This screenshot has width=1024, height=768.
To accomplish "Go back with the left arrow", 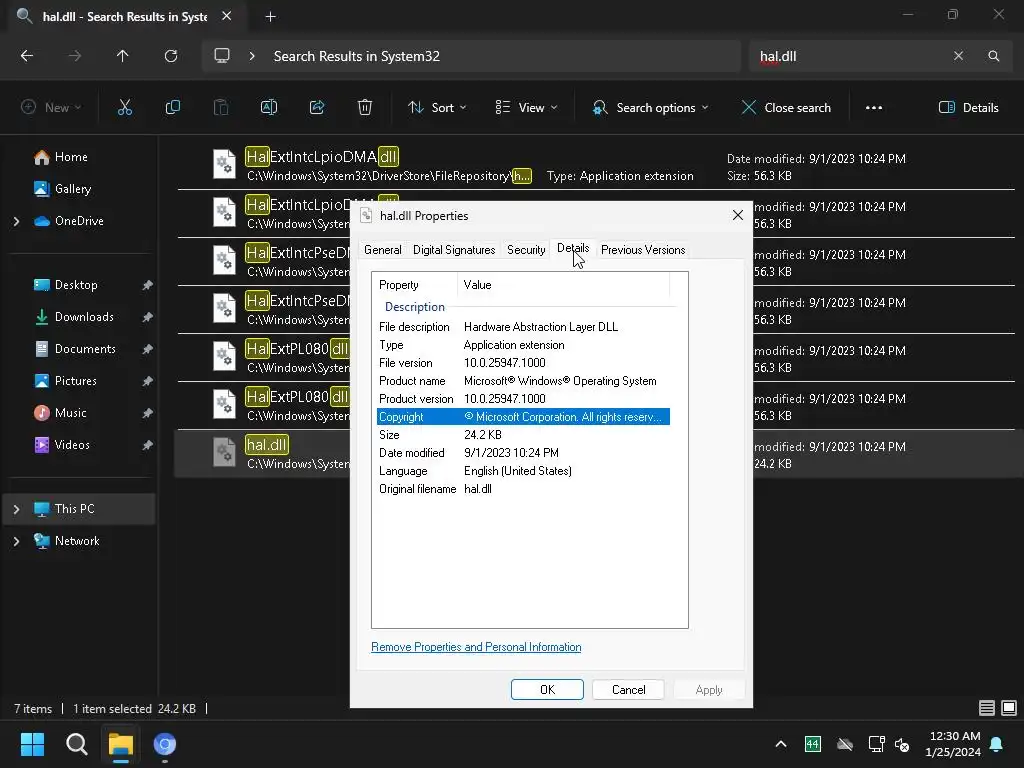I will pyautogui.click(x=27, y=56).
